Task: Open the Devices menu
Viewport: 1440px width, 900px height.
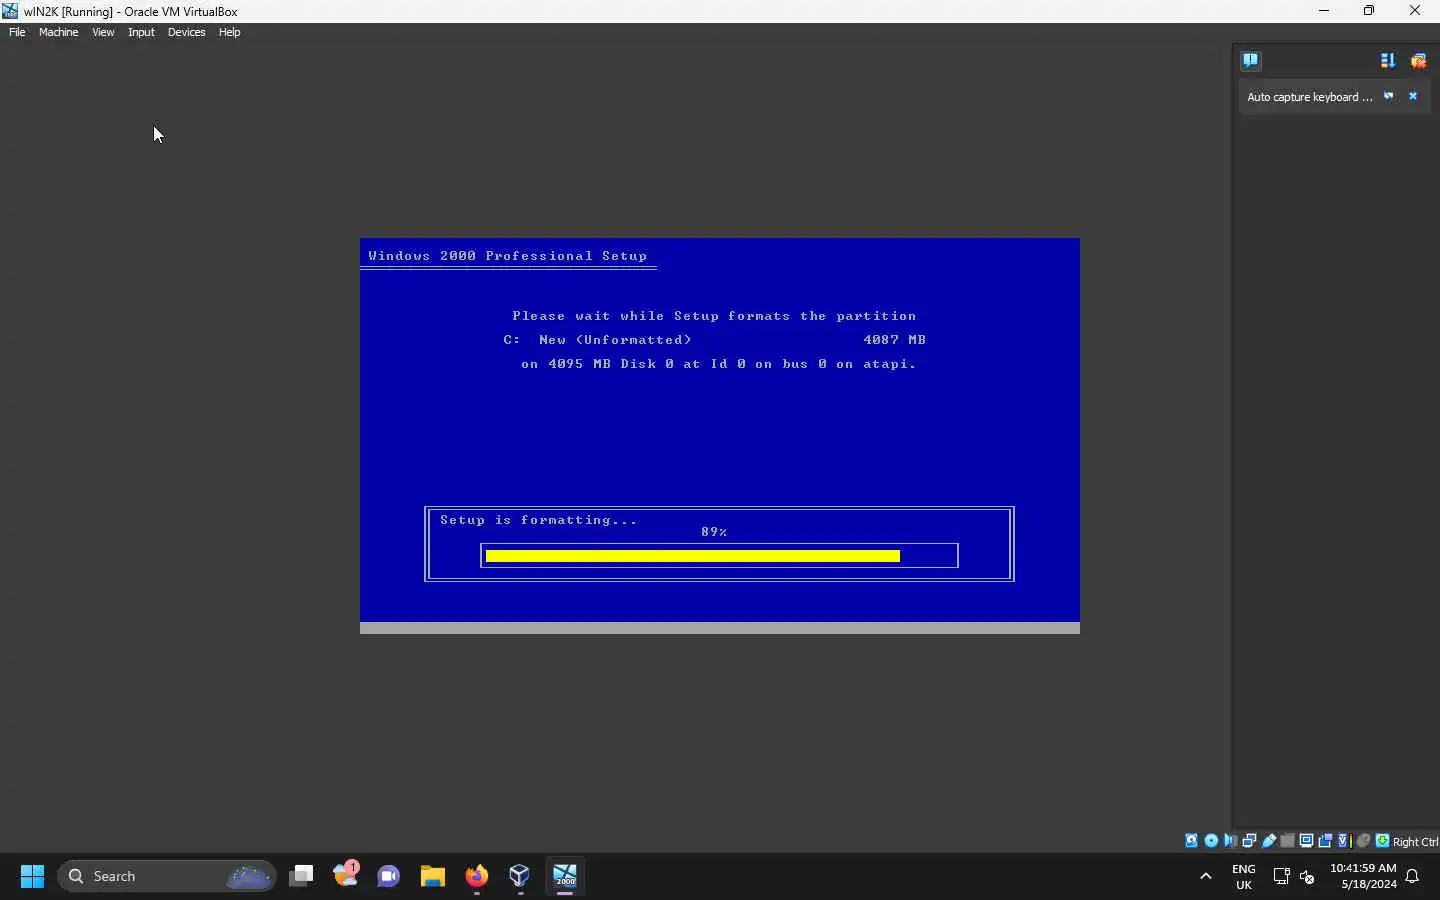Action: (x=186, y=32)
